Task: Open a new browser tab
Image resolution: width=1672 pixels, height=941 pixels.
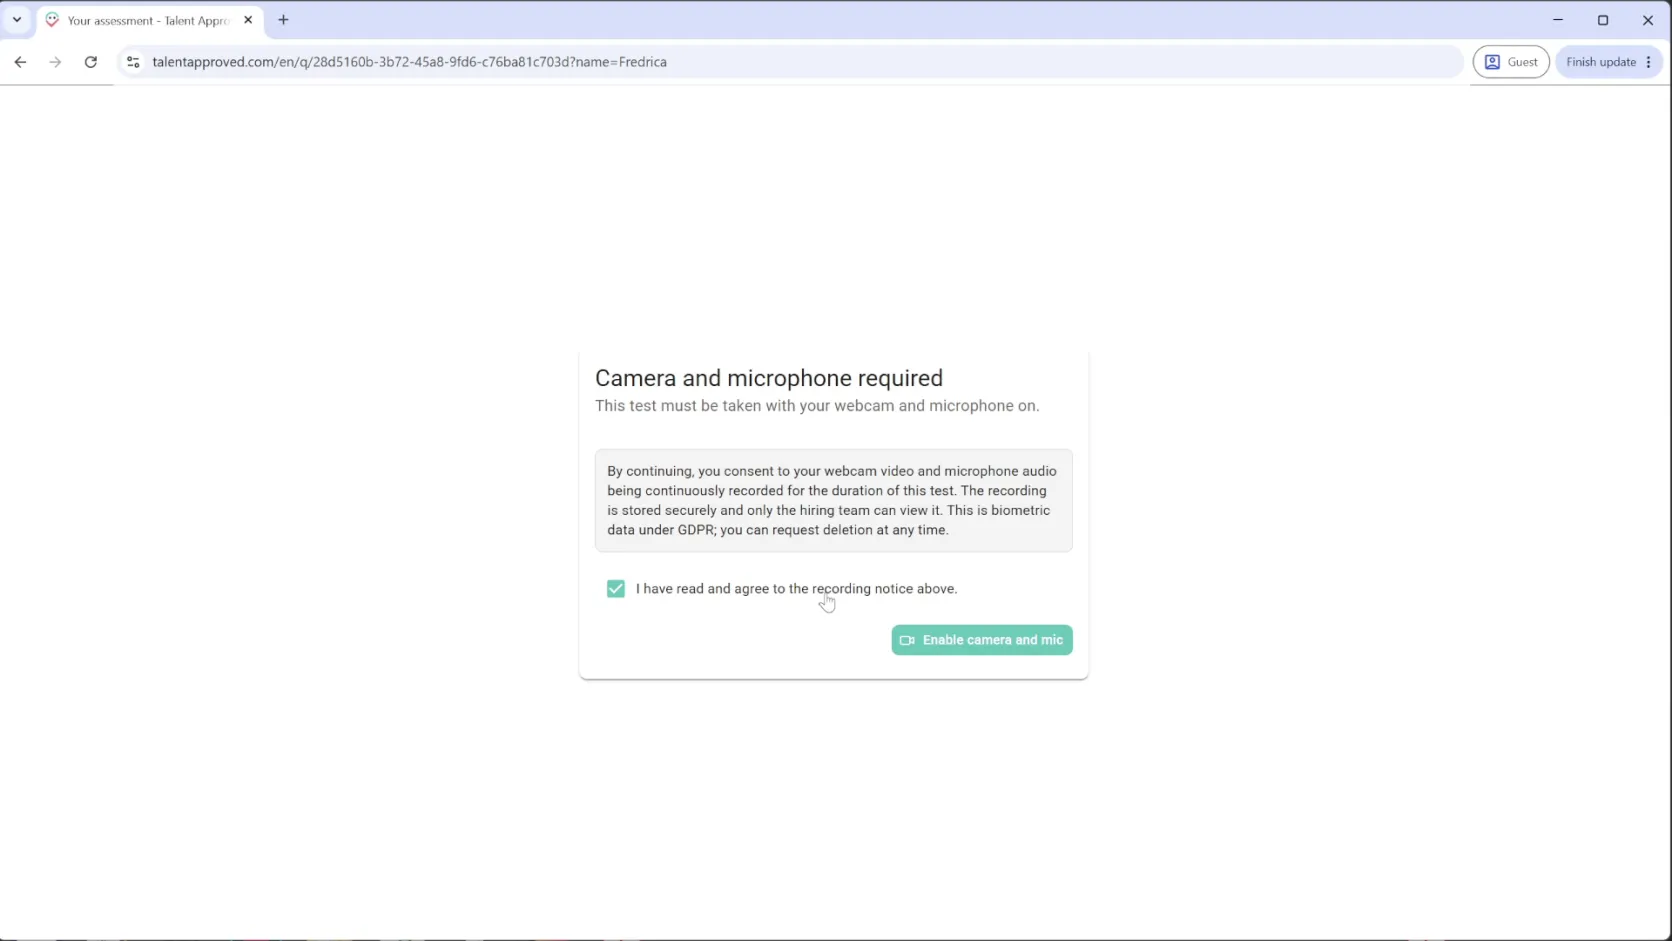Action: 283,20
